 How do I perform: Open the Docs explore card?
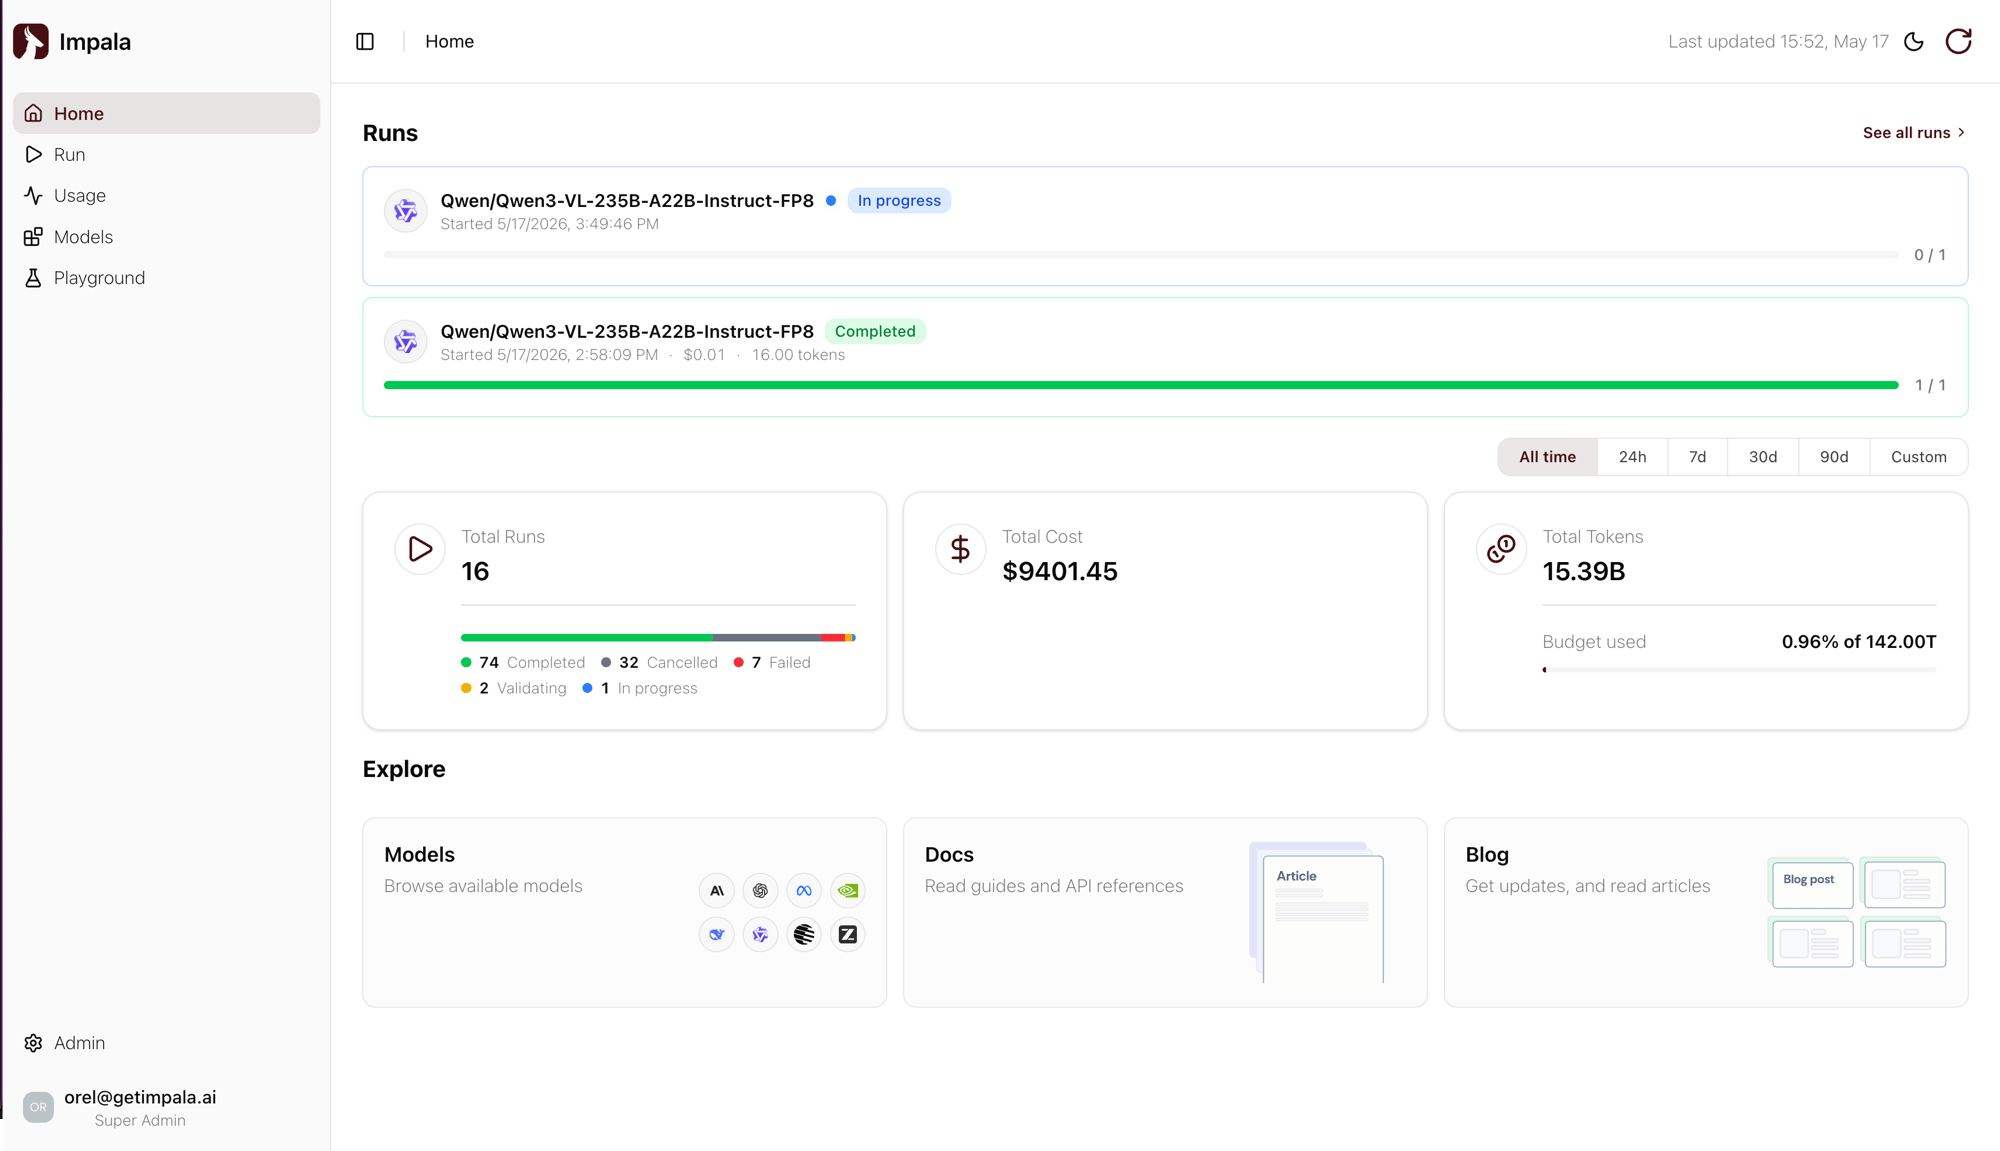[x=1165, y=912]
